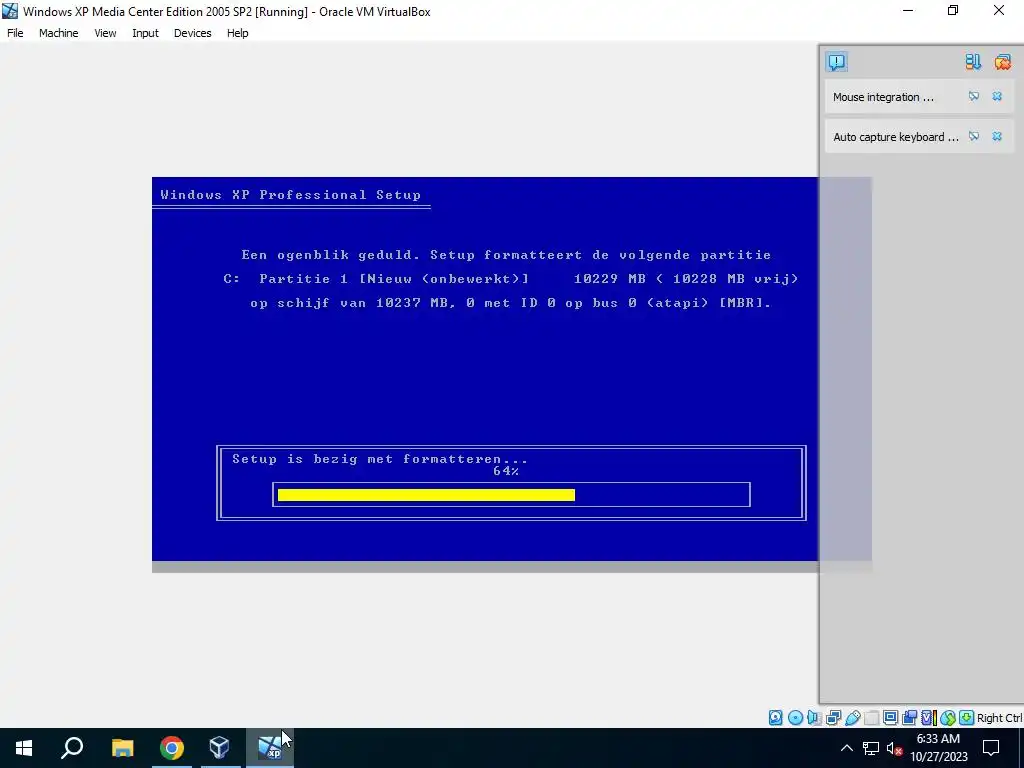
Task: Dismiss all notifications with the delete-all icon
Action: 1002,62
